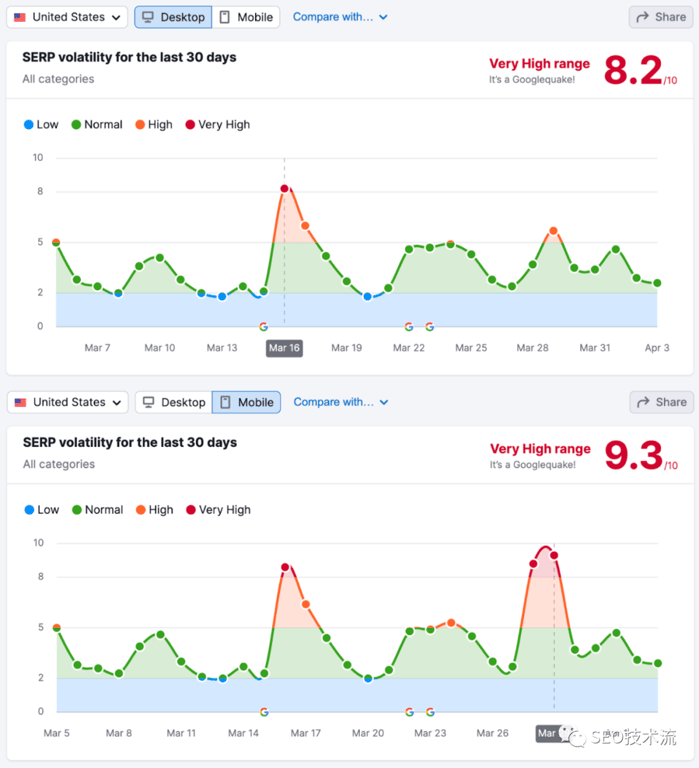Toggle the Very High legend item in the top chart

[x=217, y=125]
